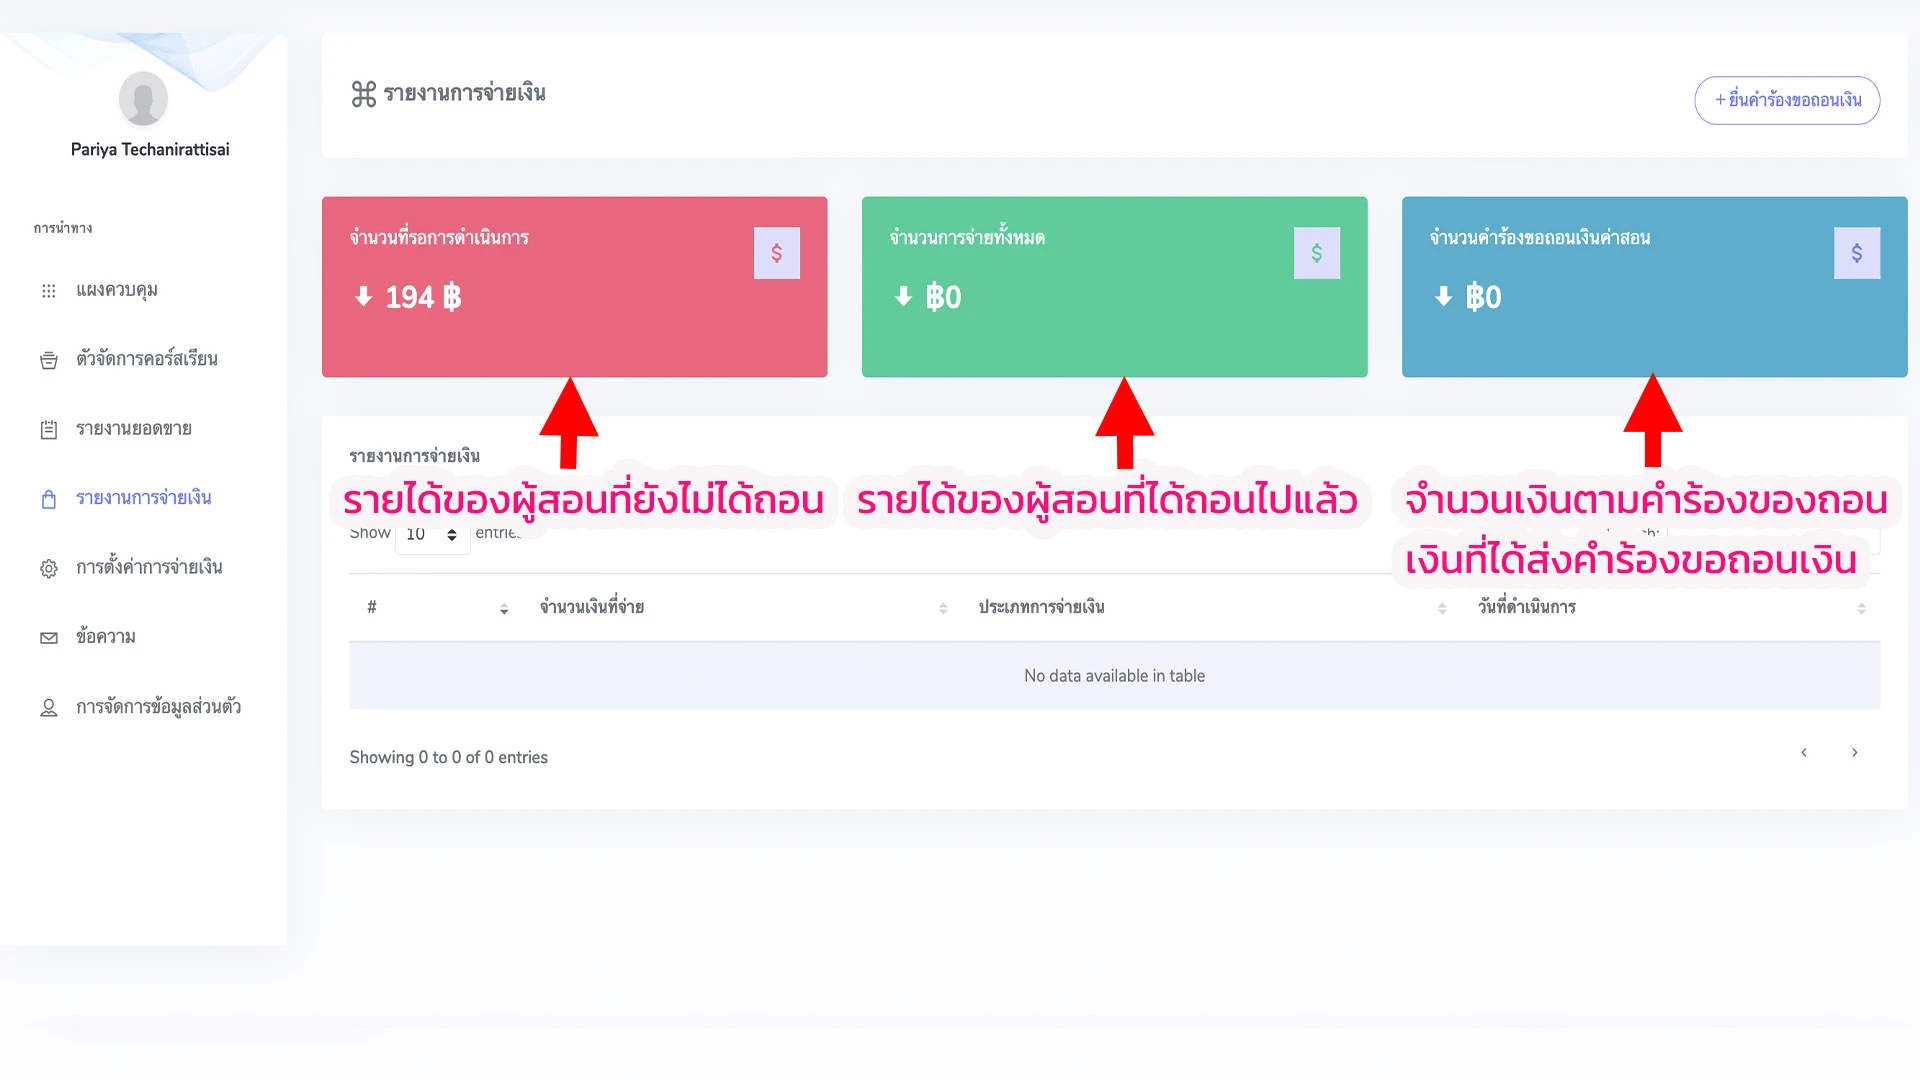Open ข้อความ messages menu item
Viewport: 1920px width, 1080px height.
[x=106, y=637]
